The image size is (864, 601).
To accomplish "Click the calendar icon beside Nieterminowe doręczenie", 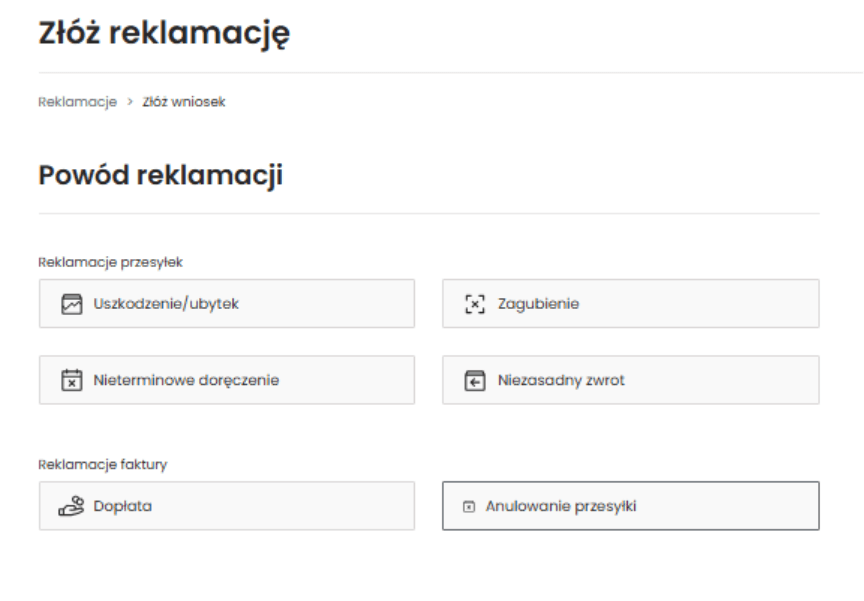I will (69, 380).
